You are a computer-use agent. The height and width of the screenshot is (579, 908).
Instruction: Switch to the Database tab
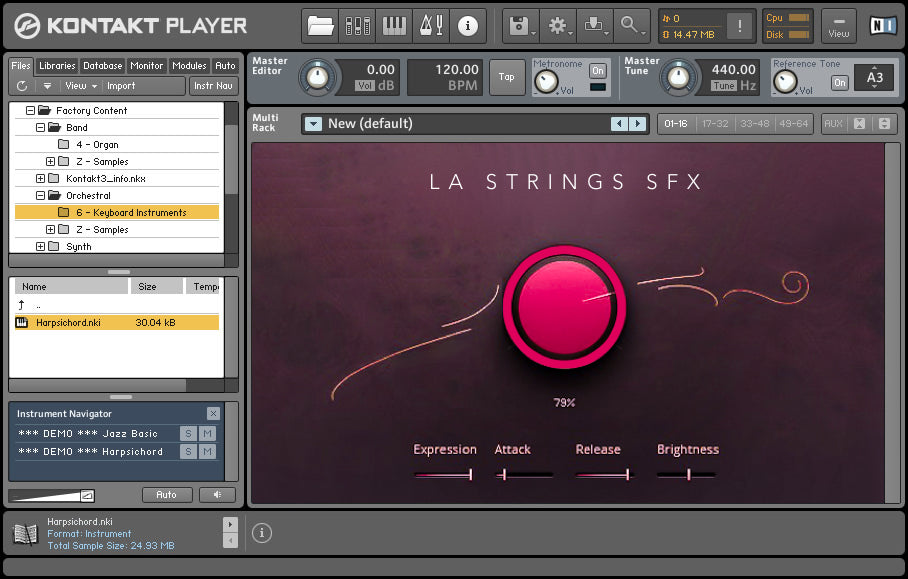pos(102,66)
